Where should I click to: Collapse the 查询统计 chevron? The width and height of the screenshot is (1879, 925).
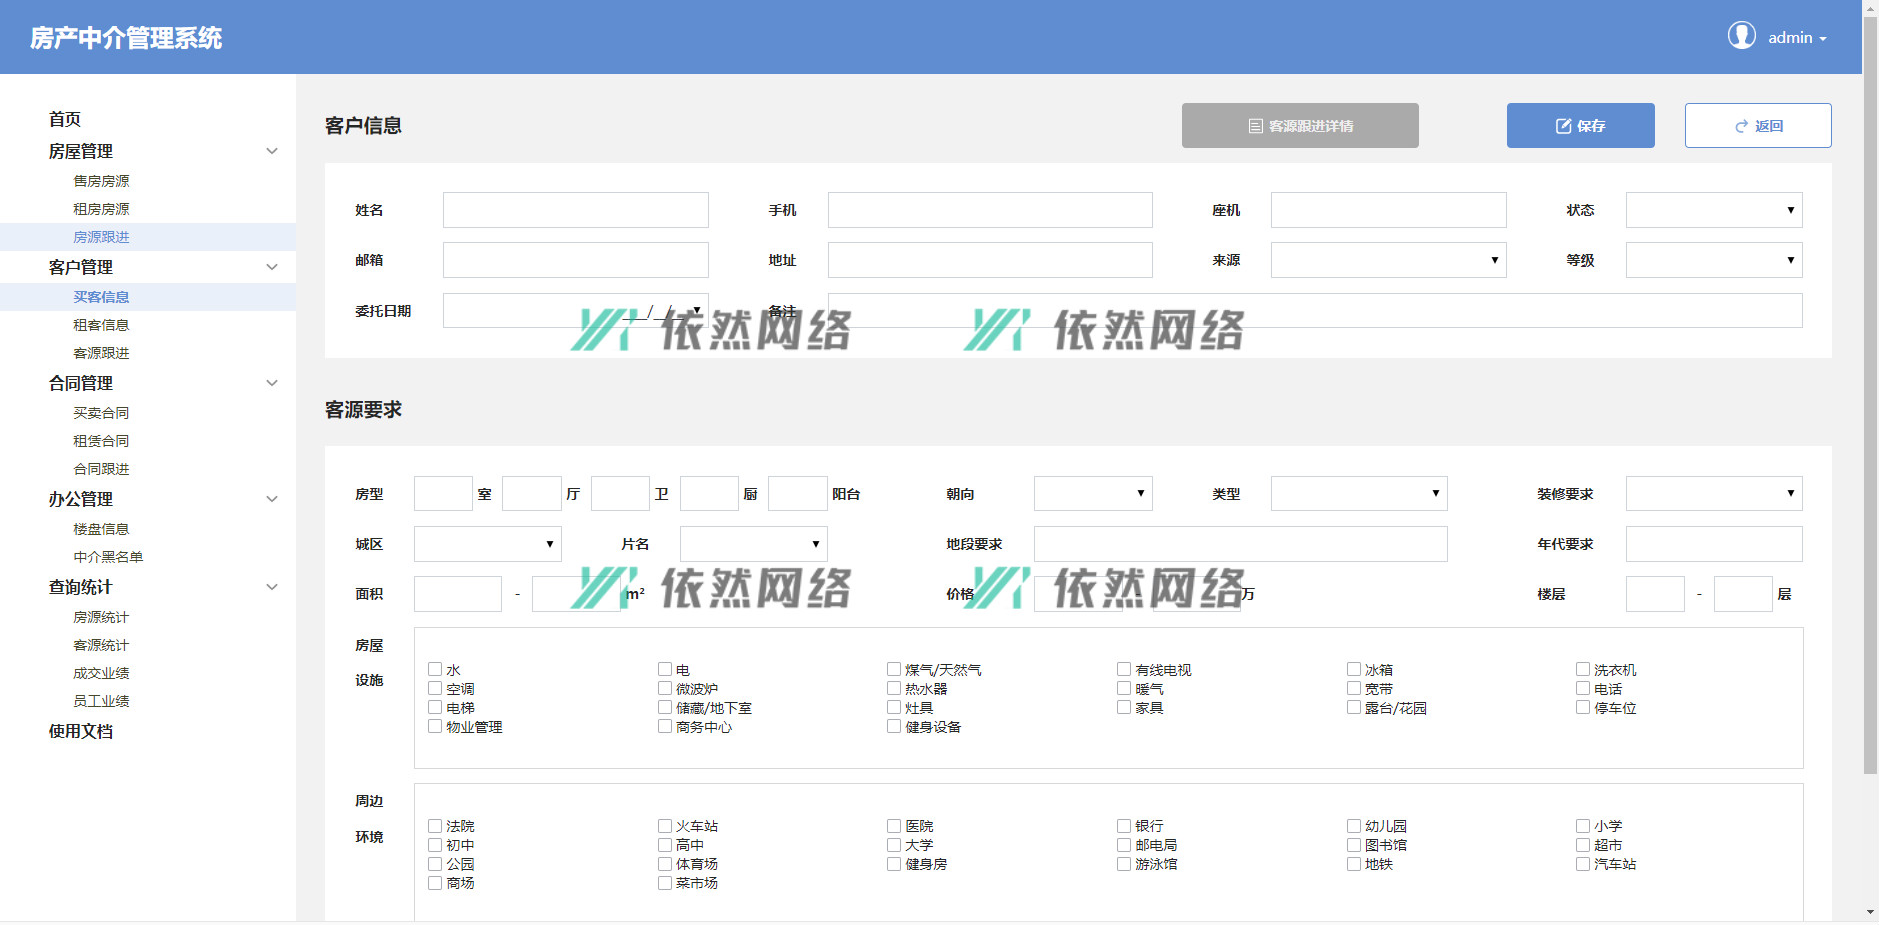click(x=271, y=587)
